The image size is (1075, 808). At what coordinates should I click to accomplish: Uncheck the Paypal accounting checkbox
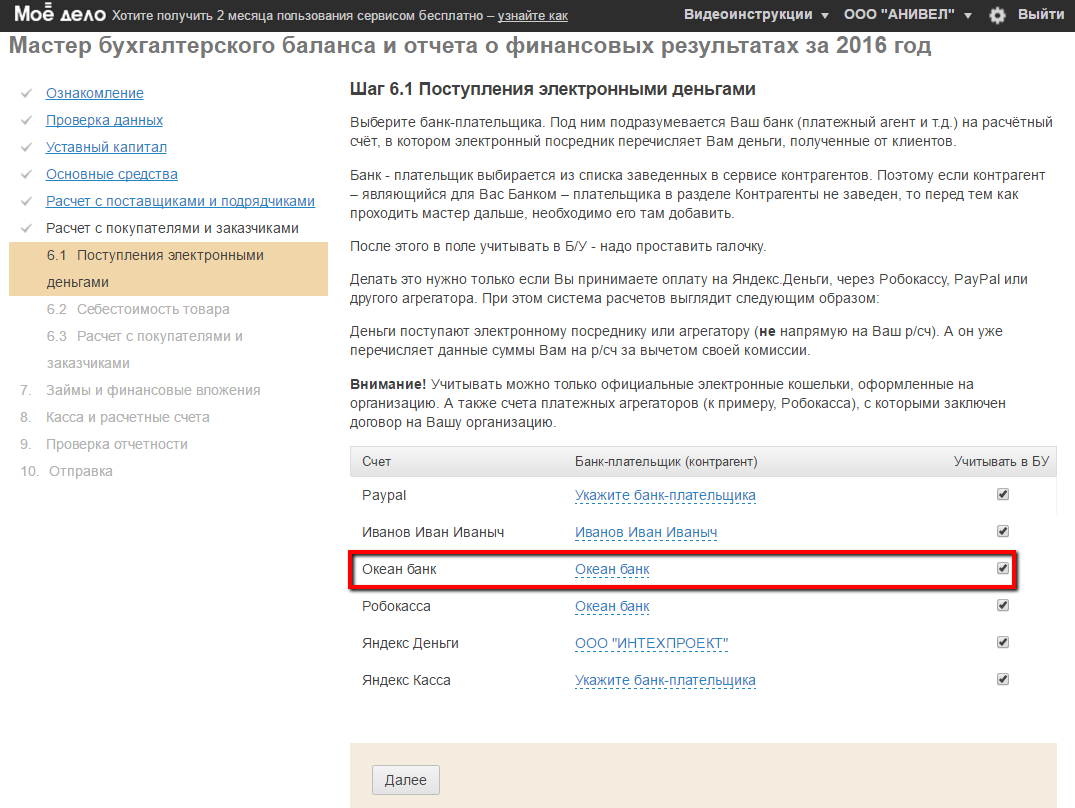click(1003, 495)
